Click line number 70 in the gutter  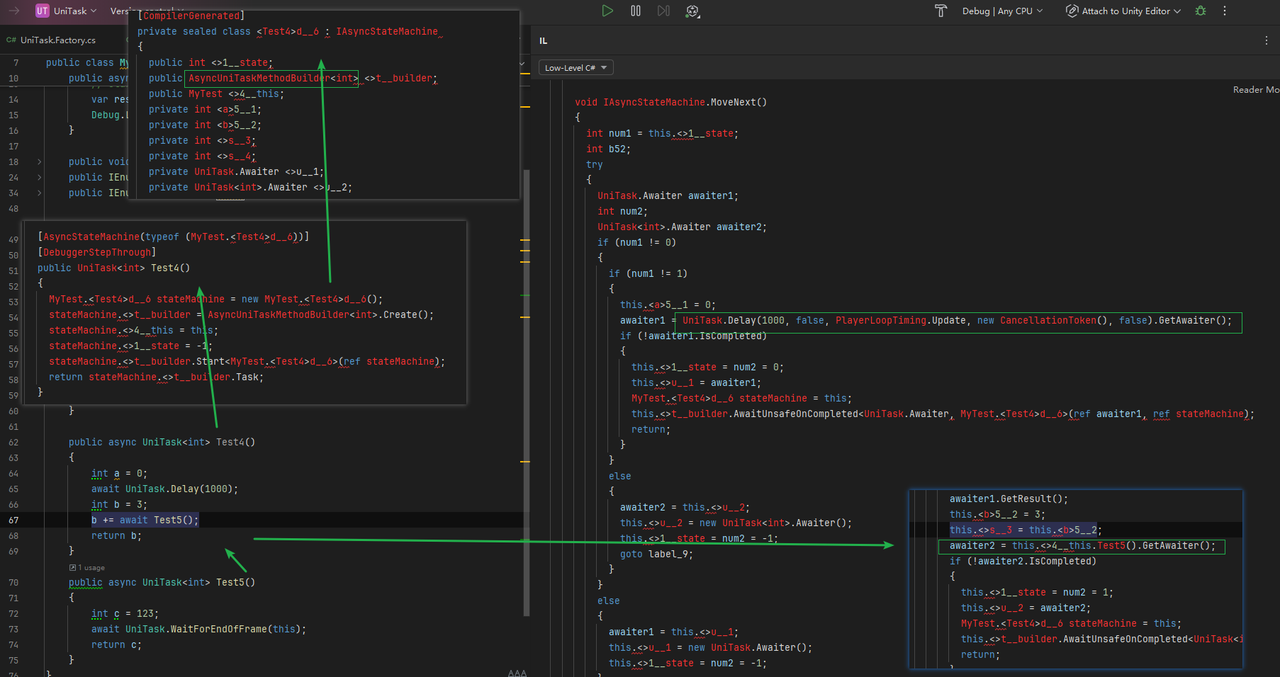coord(14,582)
